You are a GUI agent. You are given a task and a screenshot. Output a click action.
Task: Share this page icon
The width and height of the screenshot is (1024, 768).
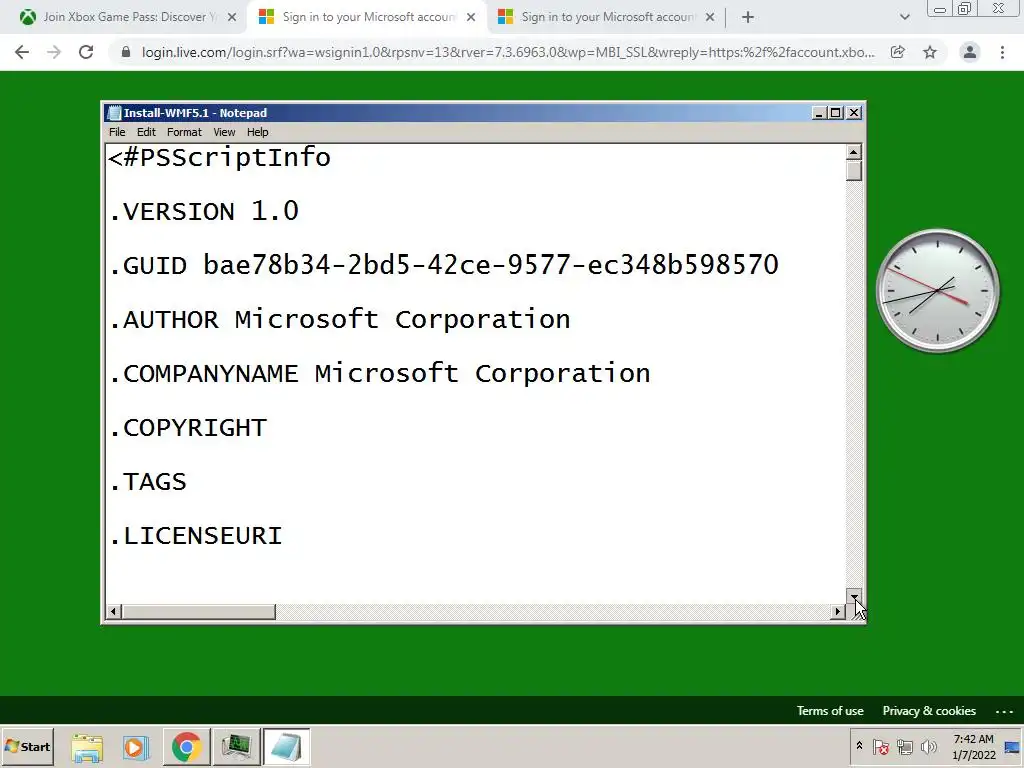point(898,52)
